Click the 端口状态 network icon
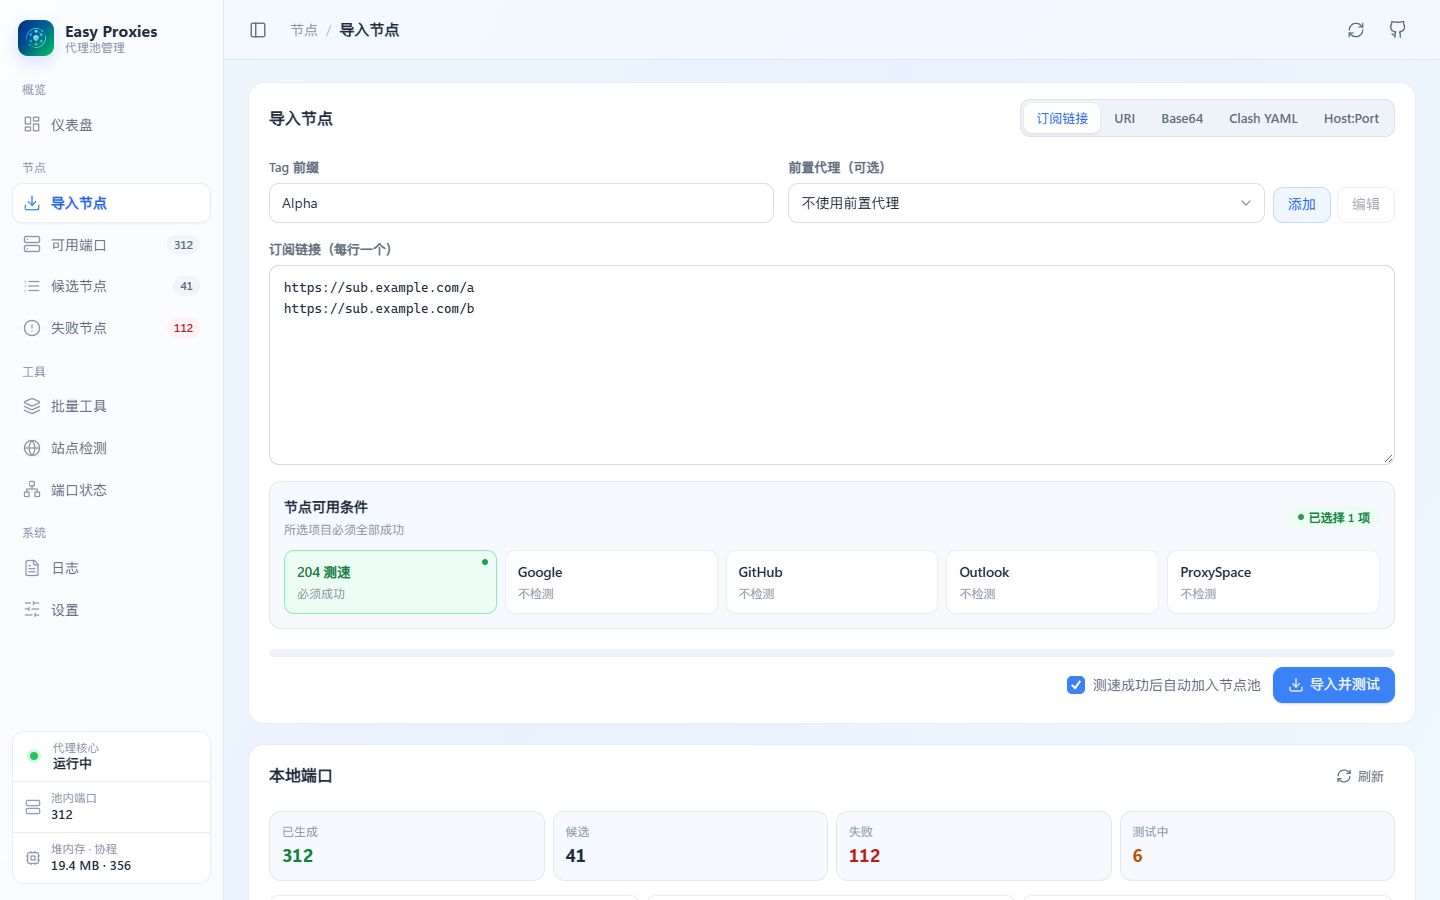 pyautogui.click(x=32, y=490)
